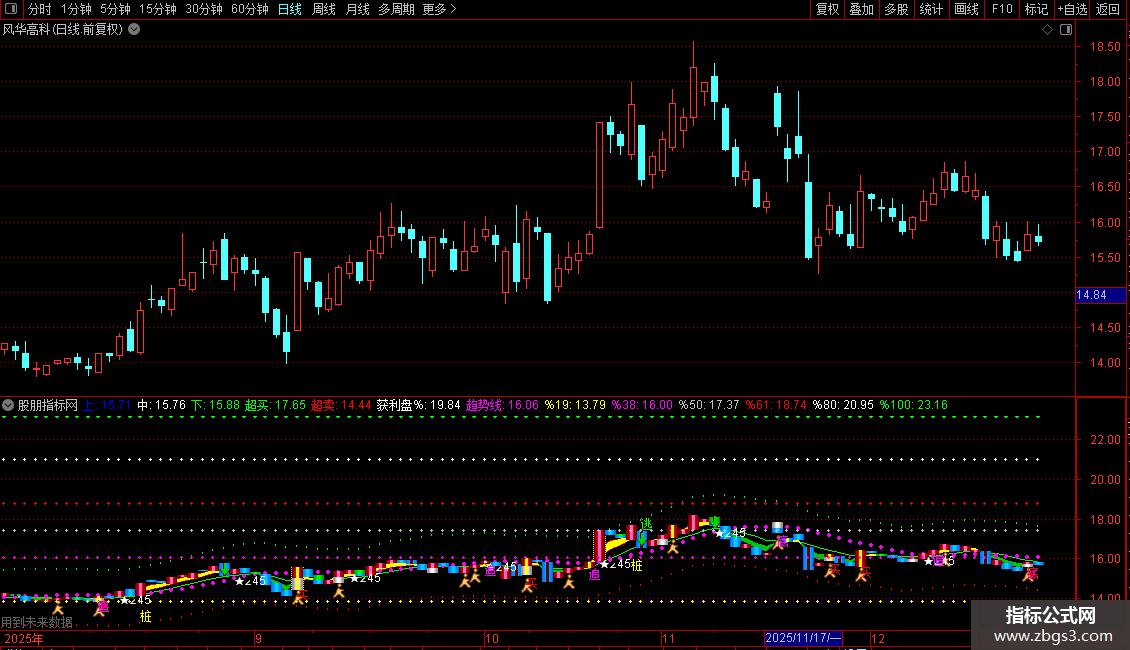Click the 2025/11/17 date marker on timeline
1130x650 pixels.
[x=804, y=638]
